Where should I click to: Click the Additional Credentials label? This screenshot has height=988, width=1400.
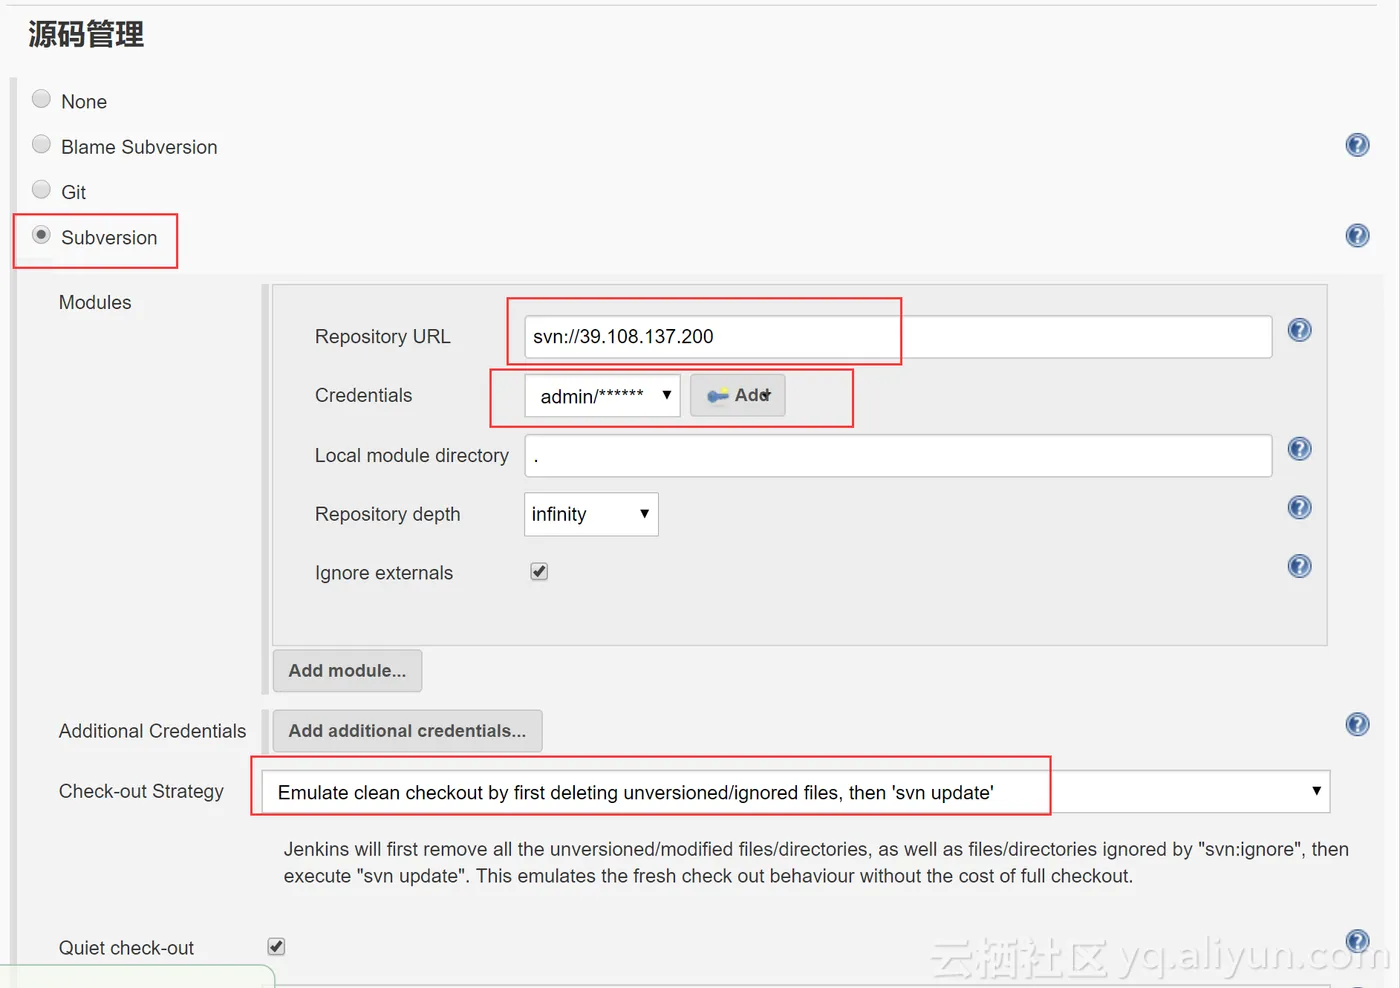coord(152,731)
